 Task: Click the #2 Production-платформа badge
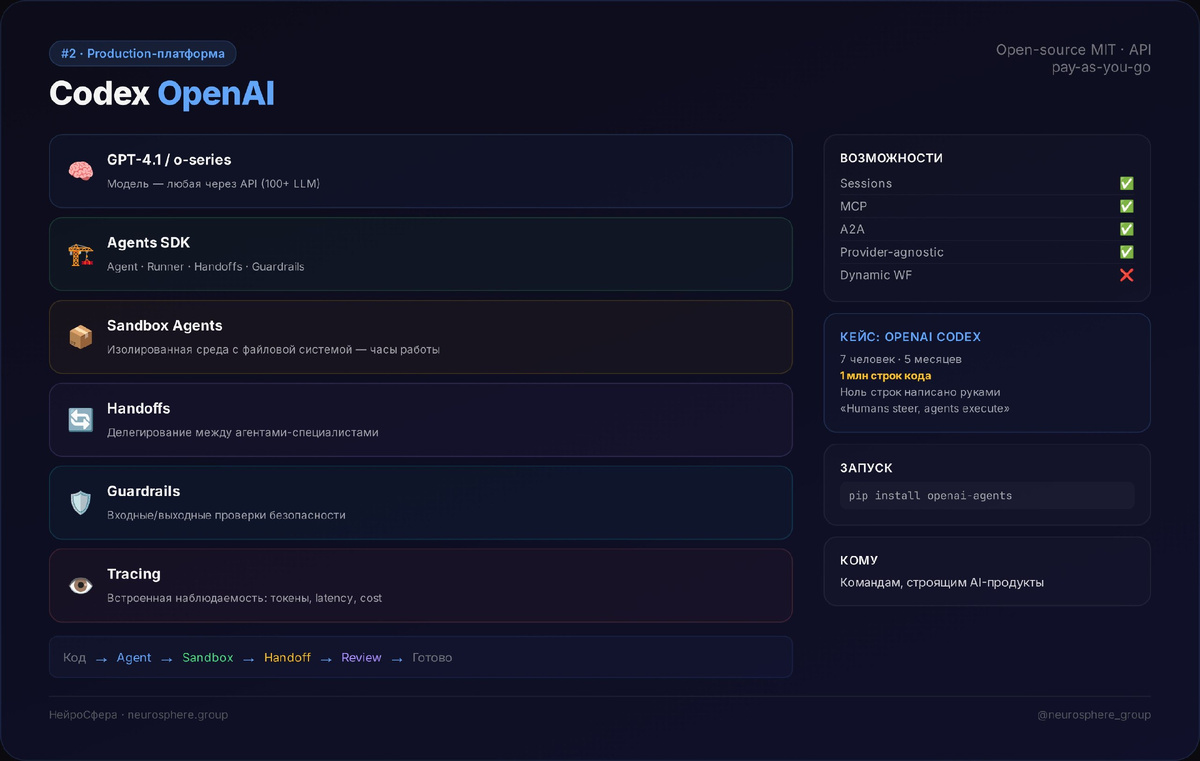(143, 54)
